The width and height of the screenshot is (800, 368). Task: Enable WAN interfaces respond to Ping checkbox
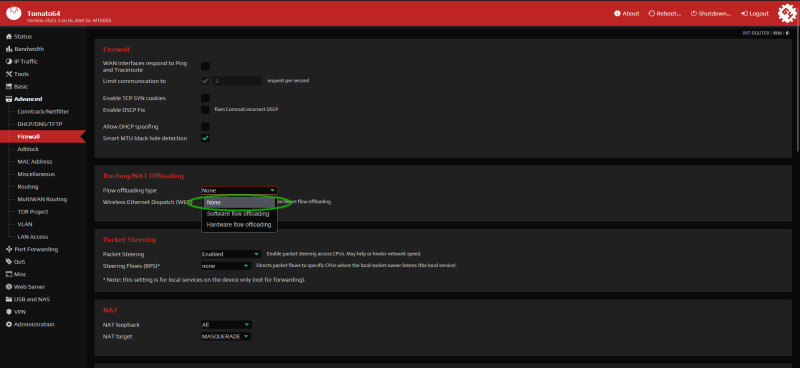(205, 66)
